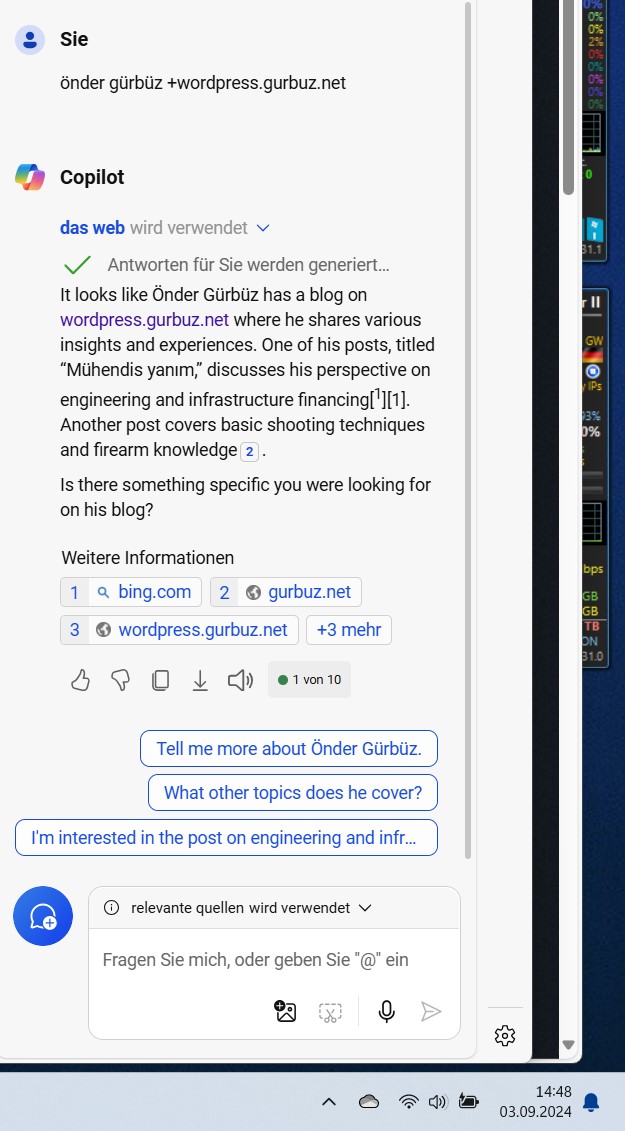The height and width of the screenshot is (1131, 625).
Task: Click inline citation 2 badge
Action: pyautogui.click(x=249, y=452)
